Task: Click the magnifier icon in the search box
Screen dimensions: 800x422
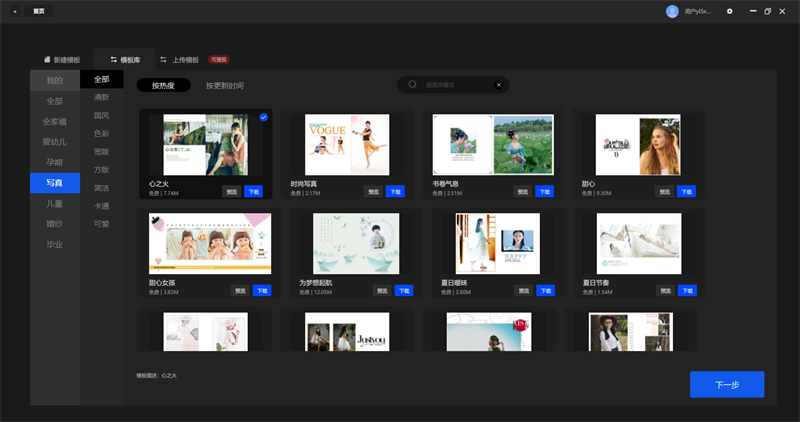Action: (413, 85)
